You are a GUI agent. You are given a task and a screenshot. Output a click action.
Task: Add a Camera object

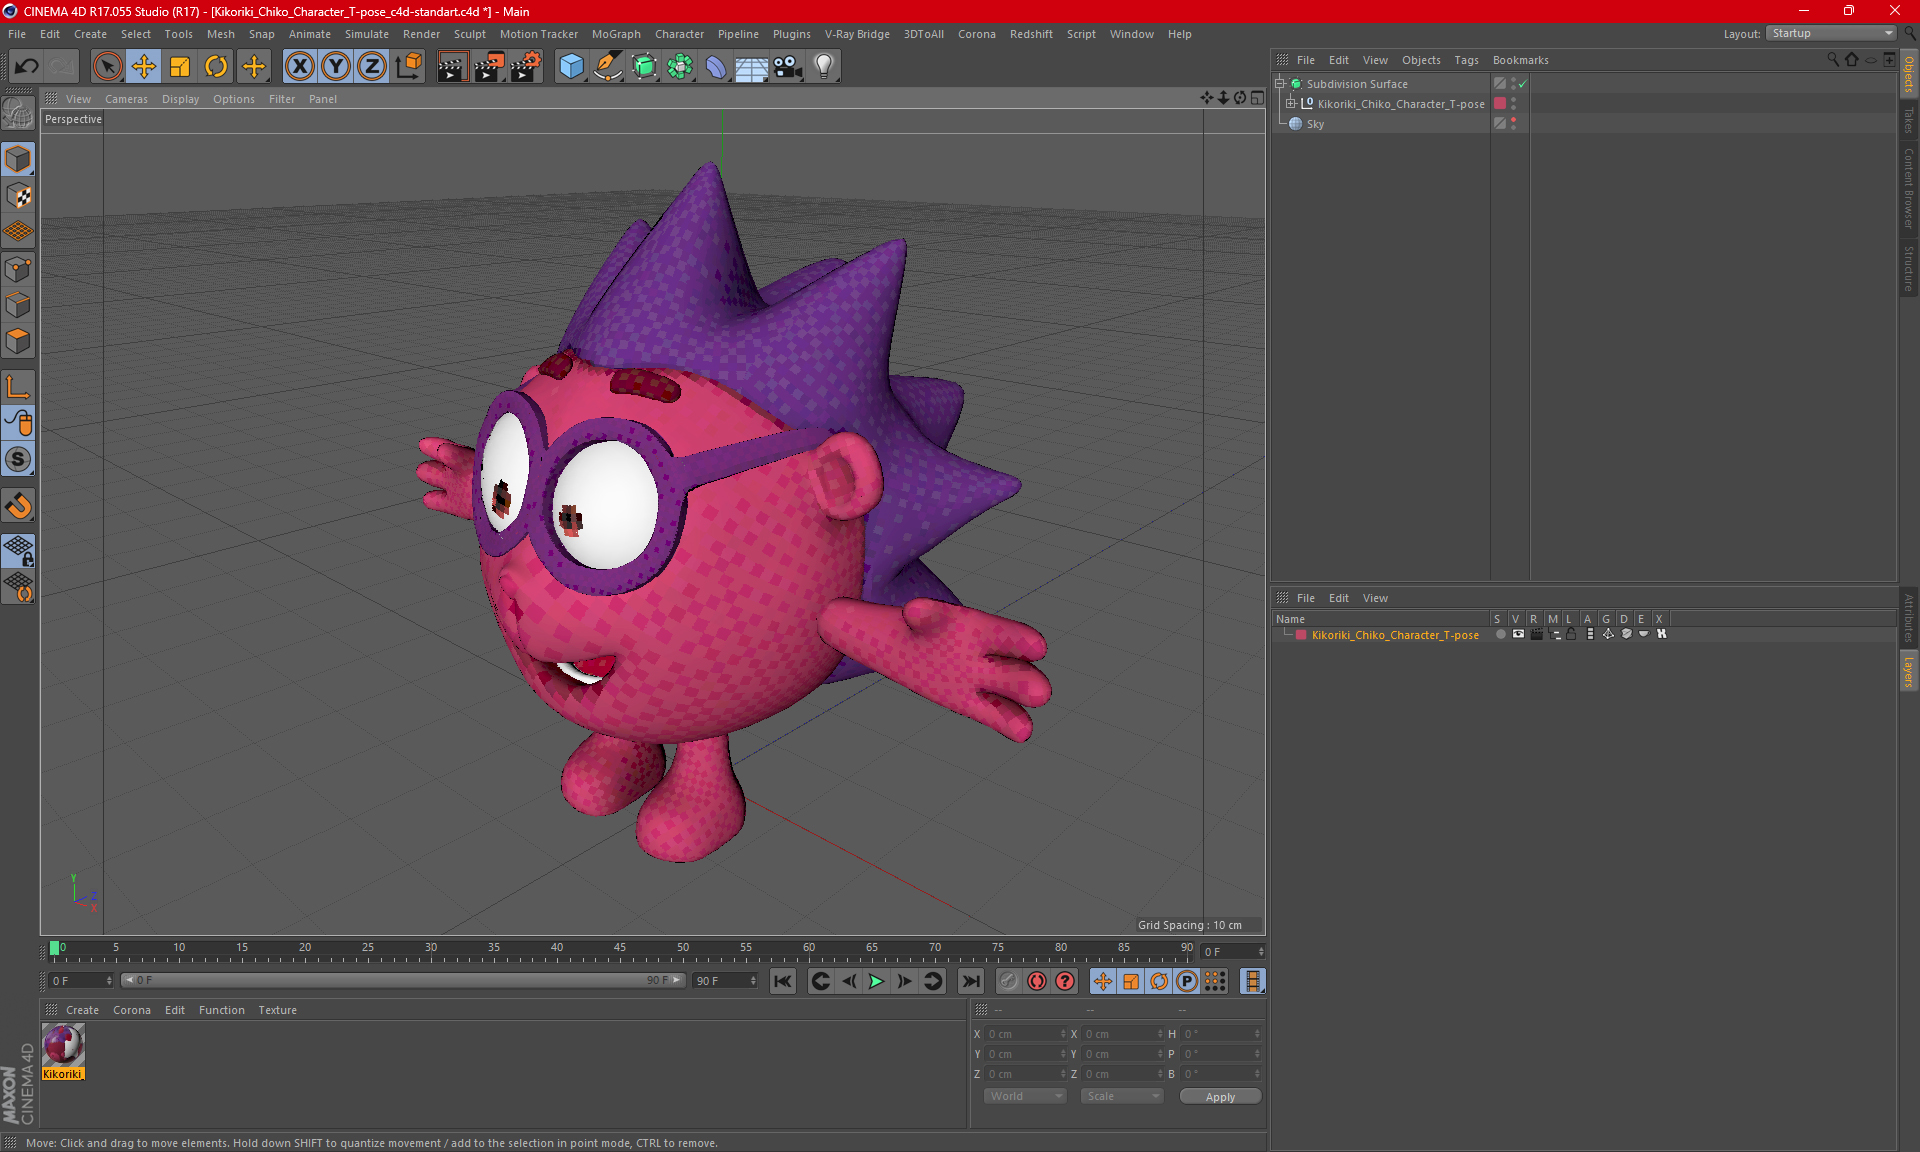pos(787,67)
